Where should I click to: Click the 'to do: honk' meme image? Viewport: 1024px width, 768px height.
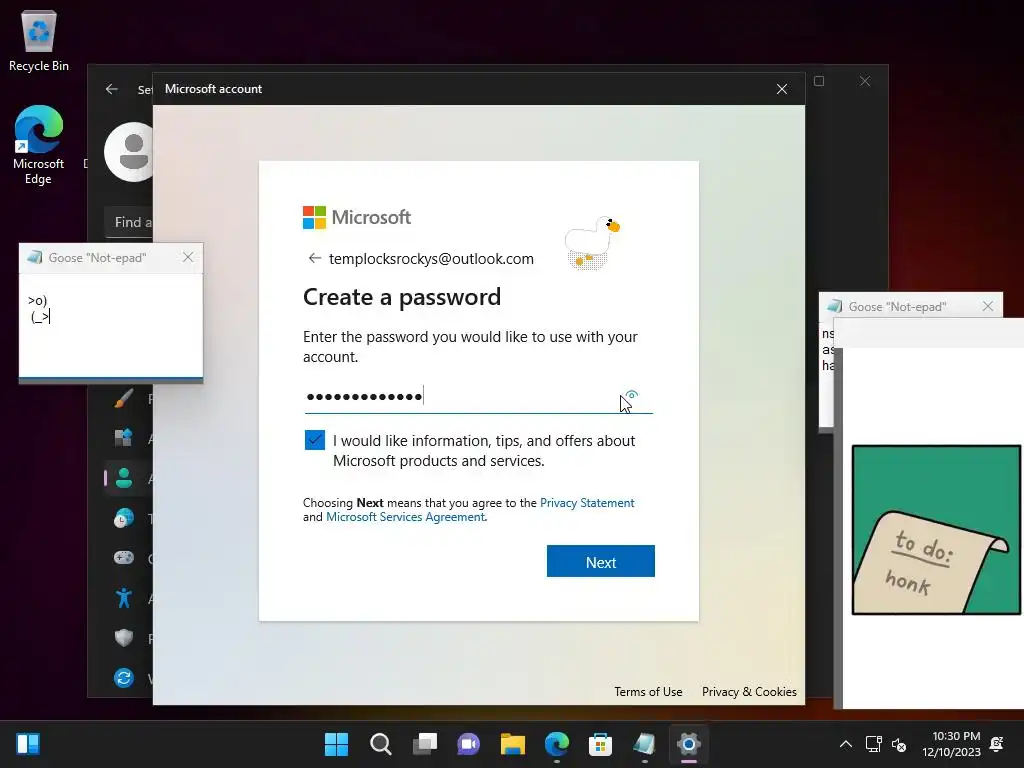click(936, 530)
